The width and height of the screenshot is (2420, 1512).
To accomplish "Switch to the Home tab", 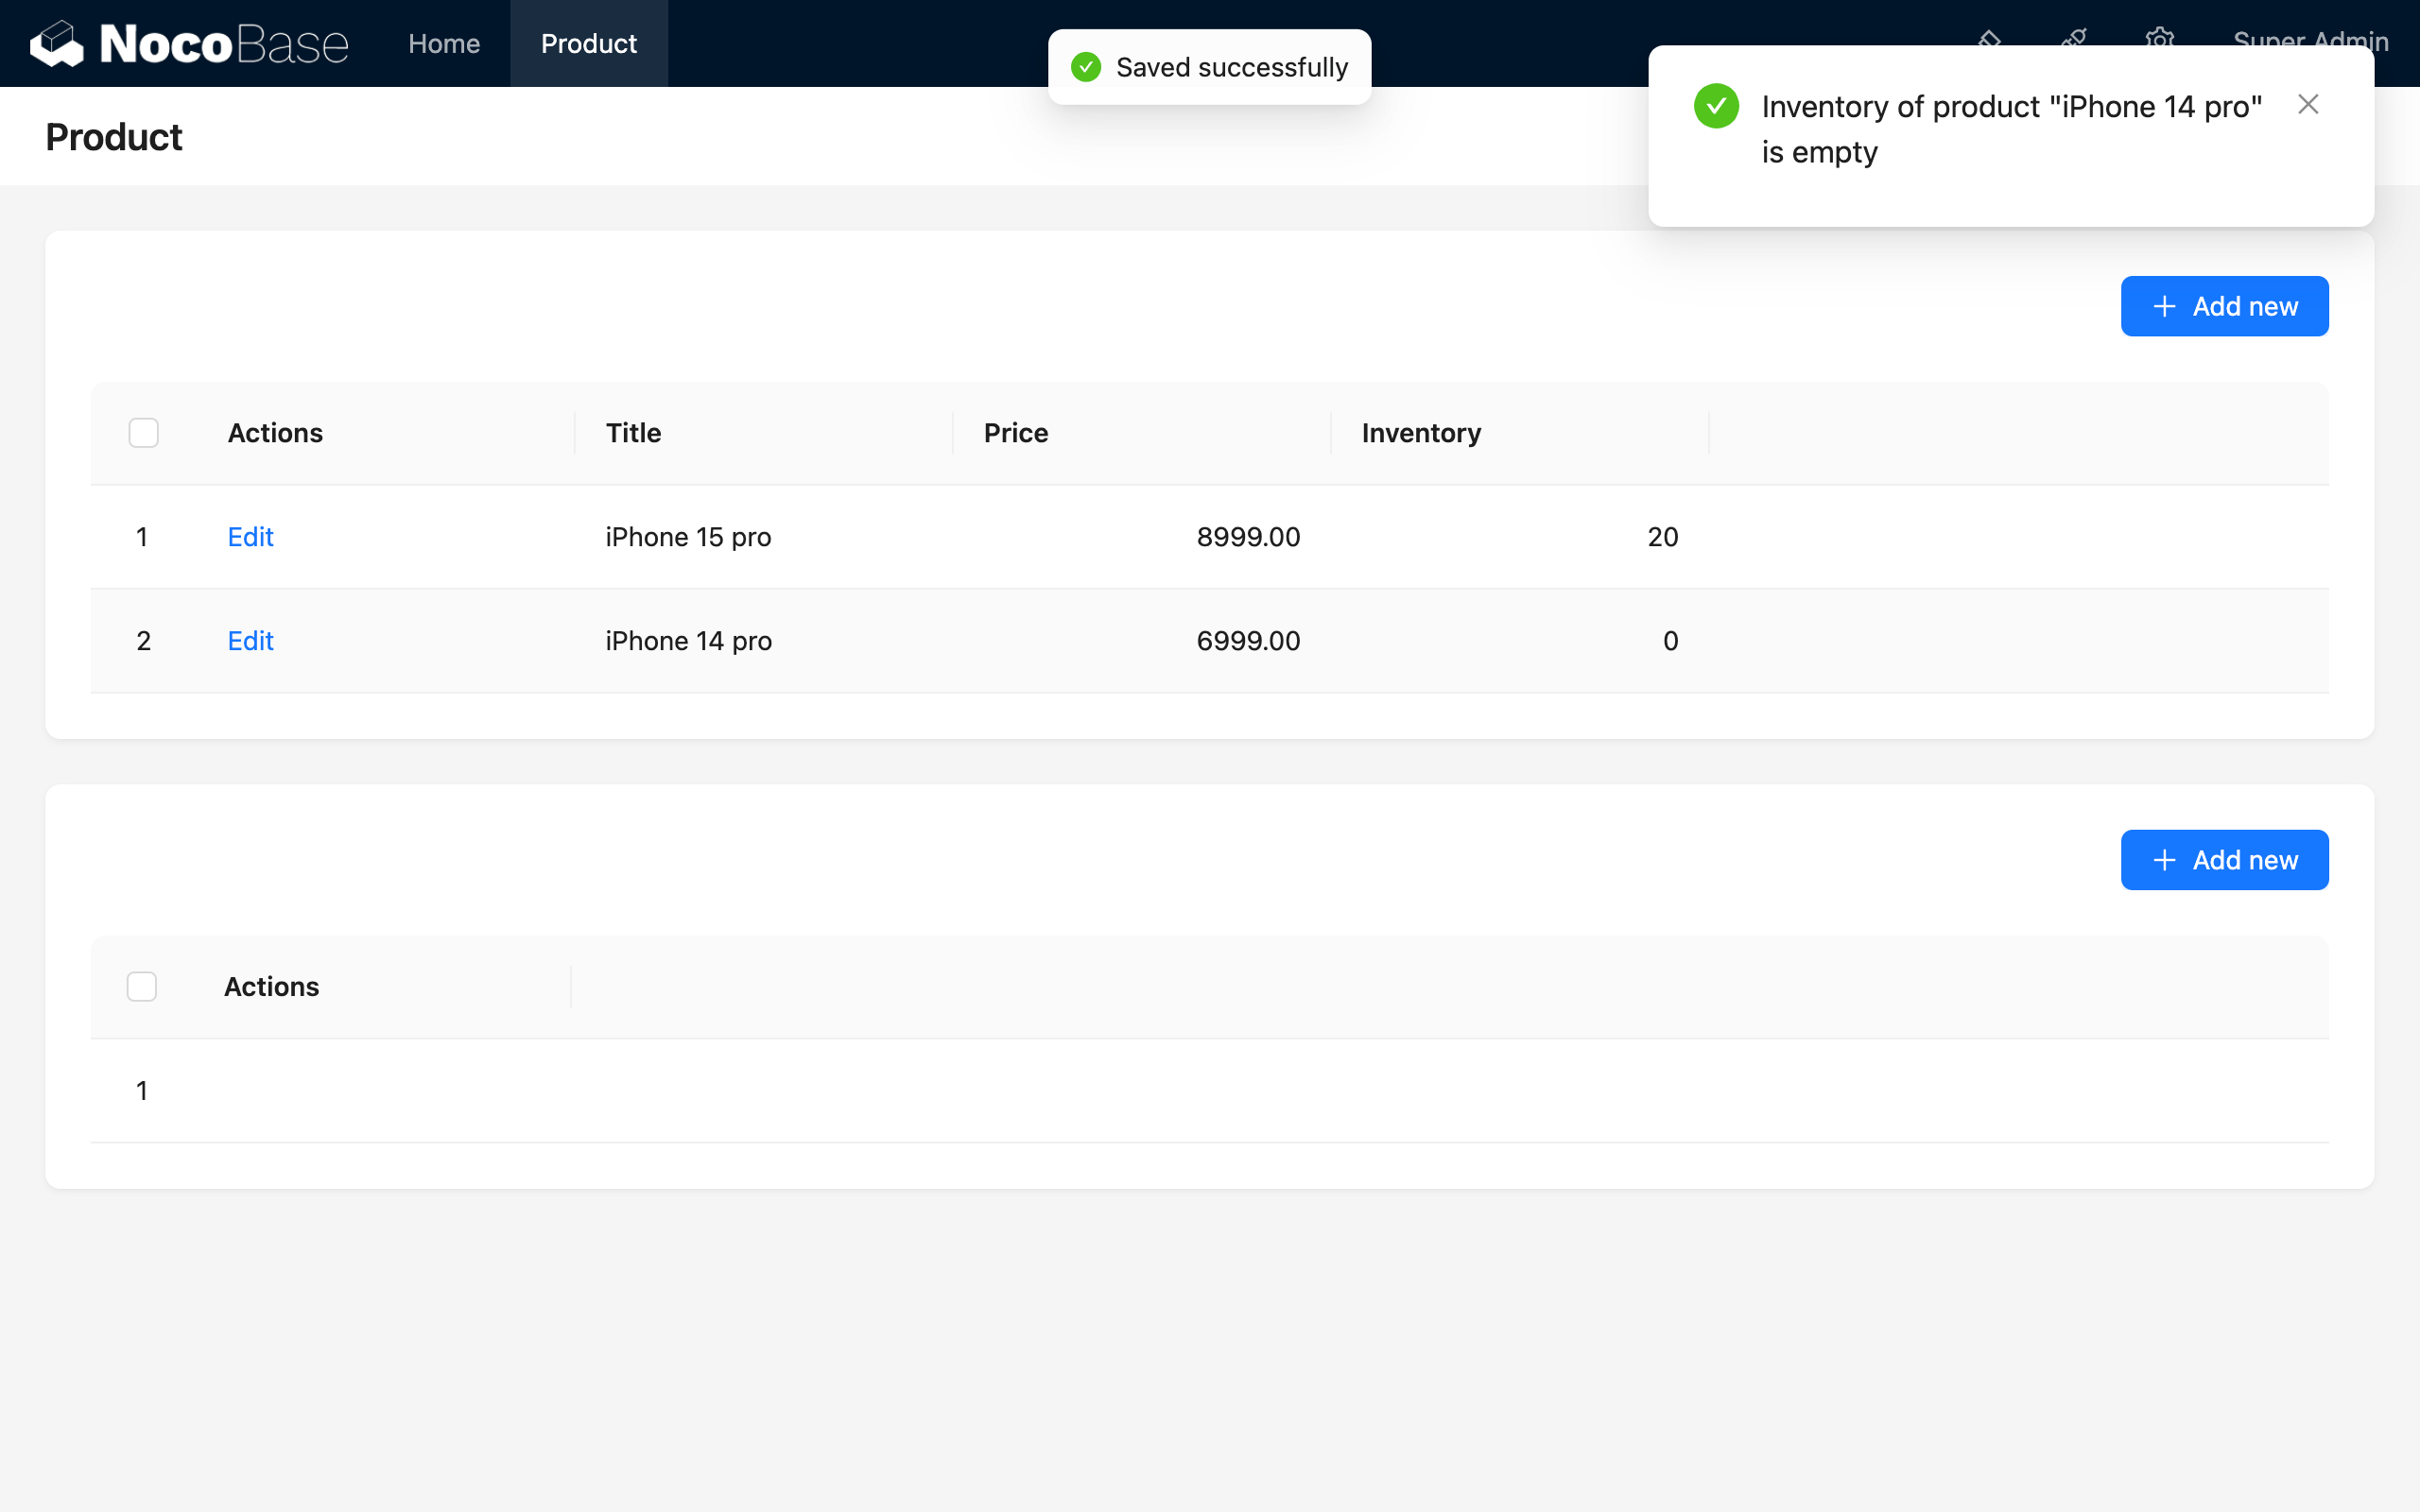I will click(443, 43).
